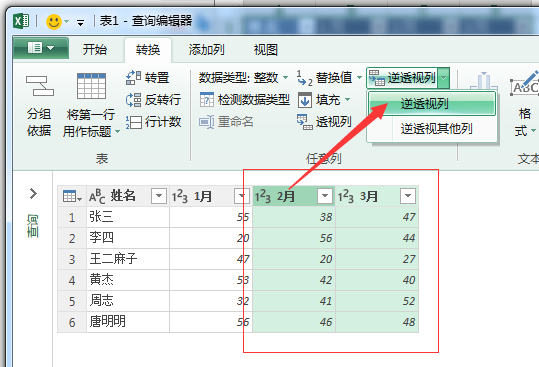539x367 pixels.
Task: Click the ABC data type icon of 姓名
Action: 97,197
